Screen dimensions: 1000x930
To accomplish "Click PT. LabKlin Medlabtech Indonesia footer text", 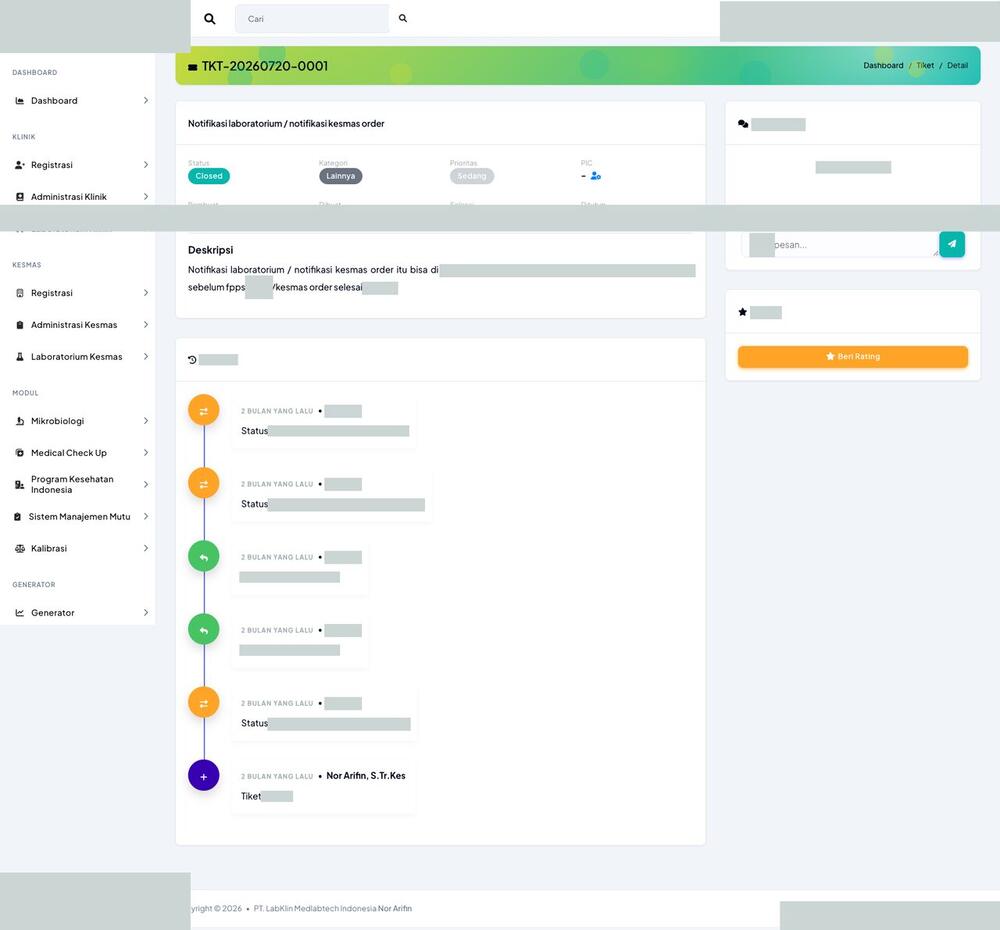I will coord(315,908).
